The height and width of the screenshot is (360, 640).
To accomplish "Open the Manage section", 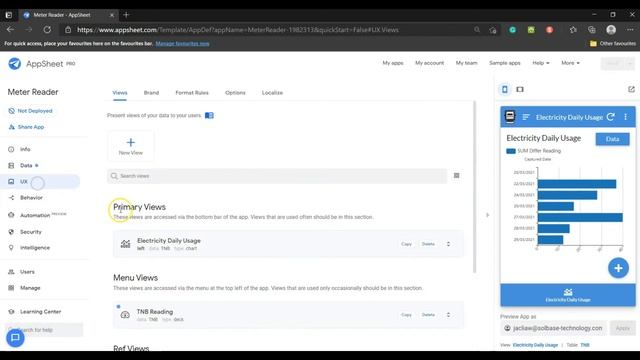I will point(30,288).
